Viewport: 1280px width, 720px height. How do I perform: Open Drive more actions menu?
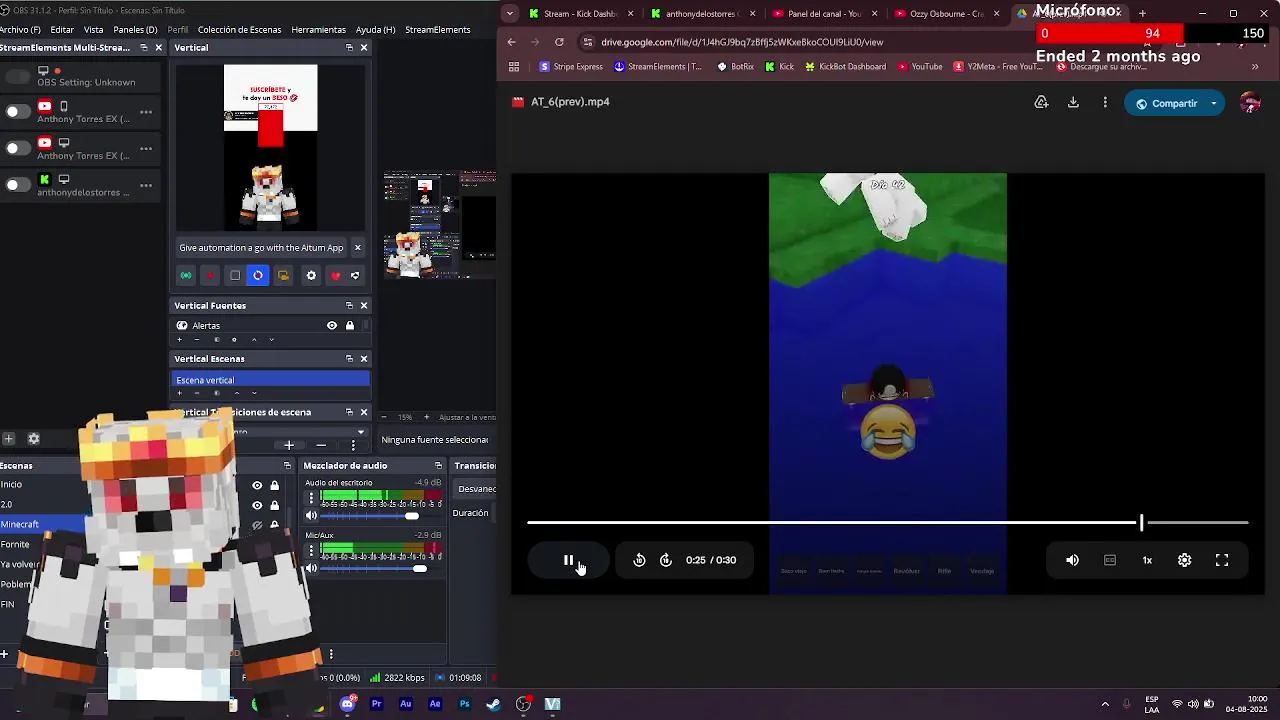point(1105,102)
